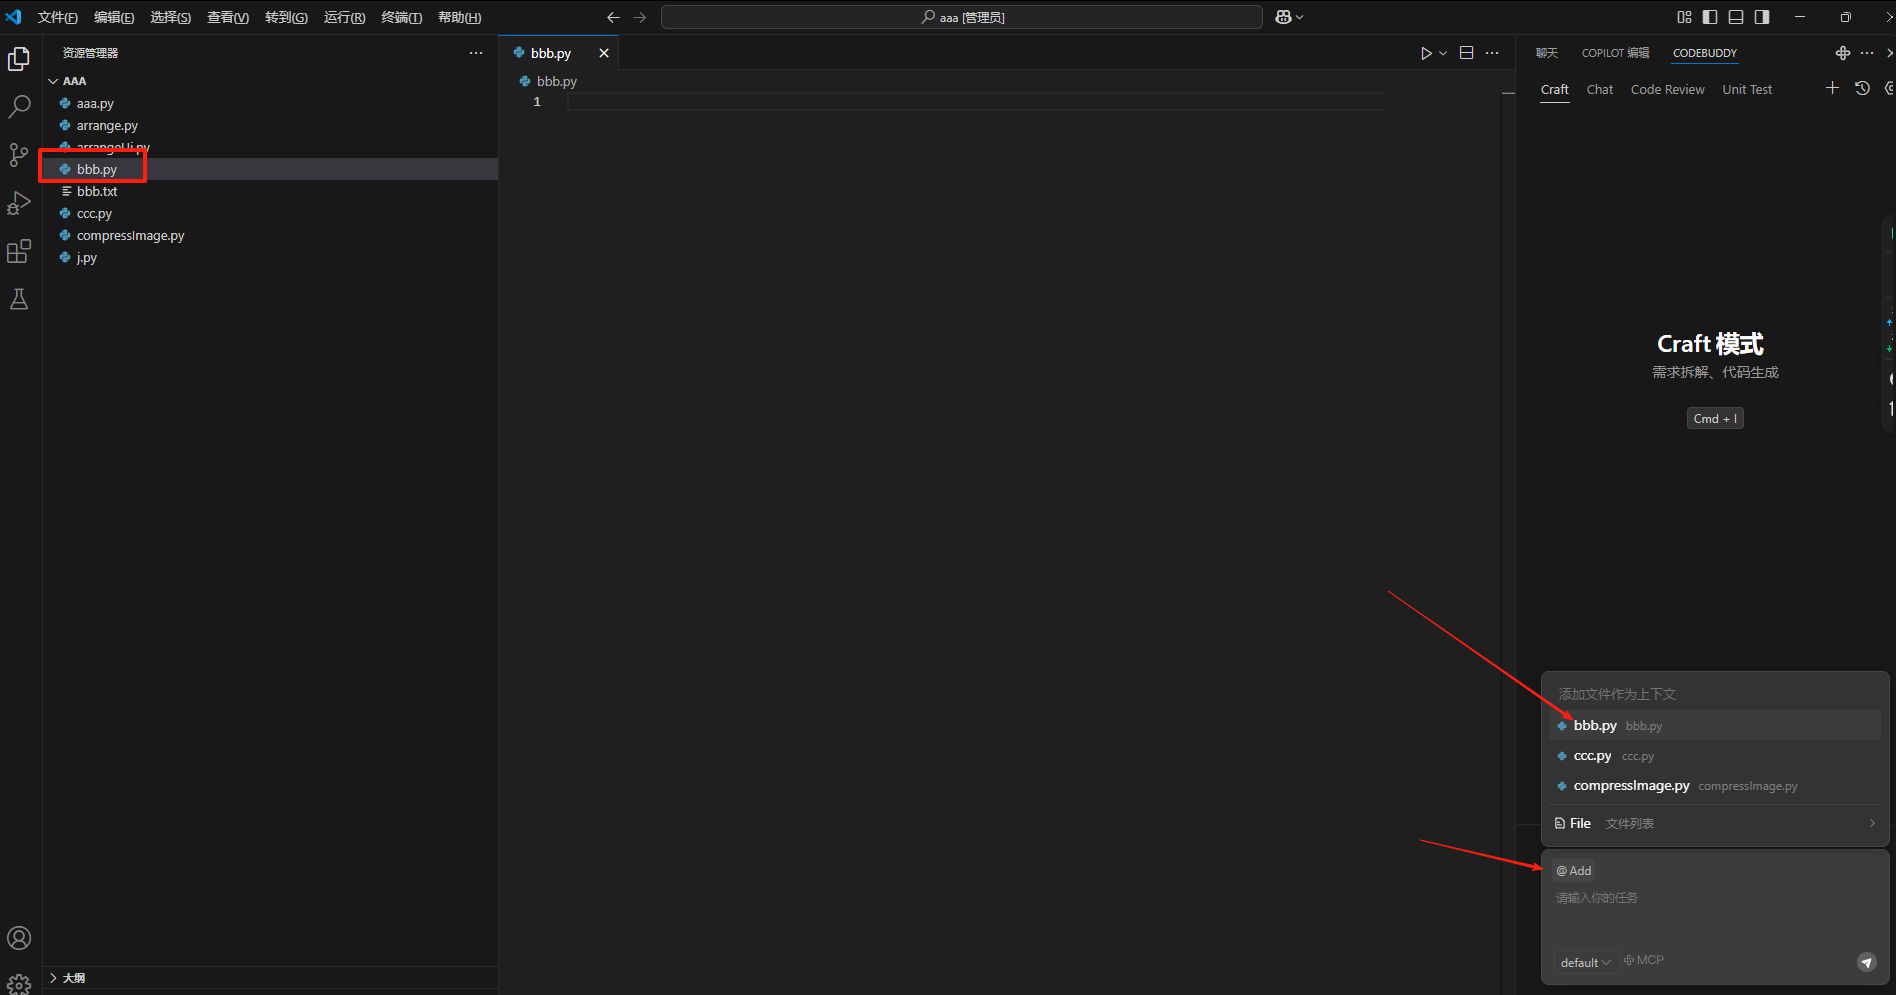Open the 终端(T) menu
Screen dimensions: 1896x995
(x=401, y=17)
